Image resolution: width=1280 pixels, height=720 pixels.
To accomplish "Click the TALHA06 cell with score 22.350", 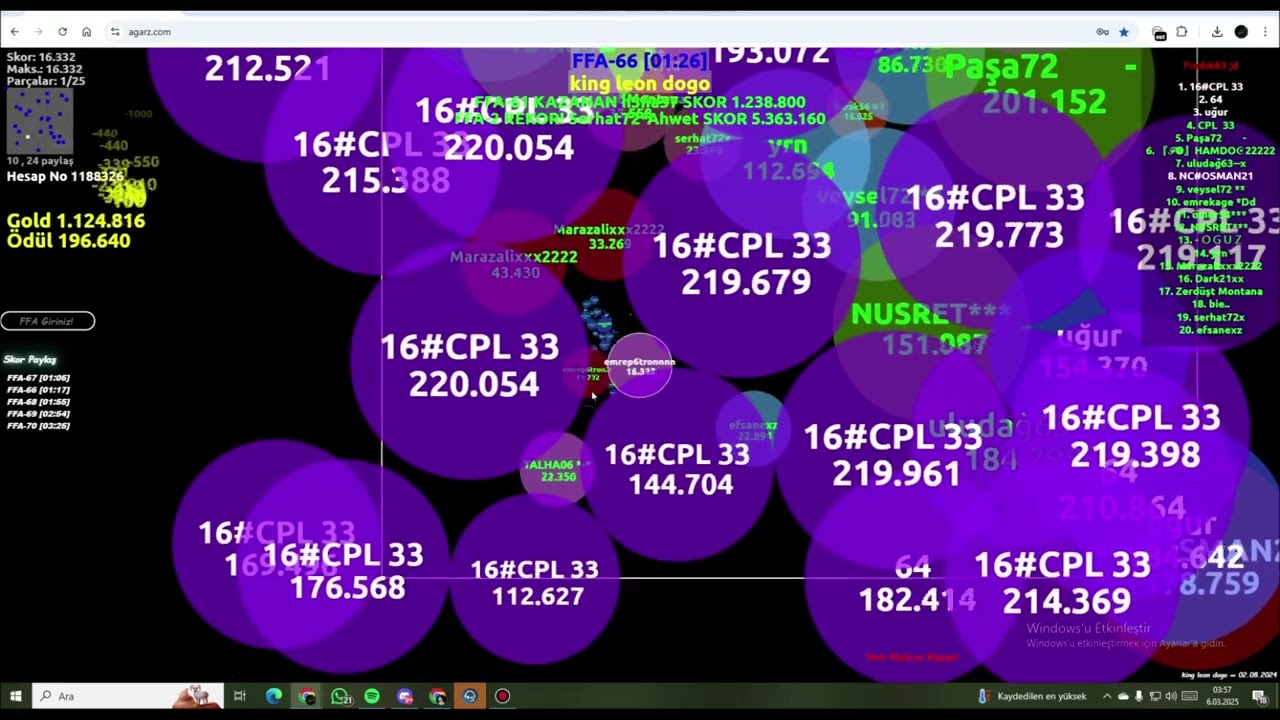I will click(x=556, y=470).
